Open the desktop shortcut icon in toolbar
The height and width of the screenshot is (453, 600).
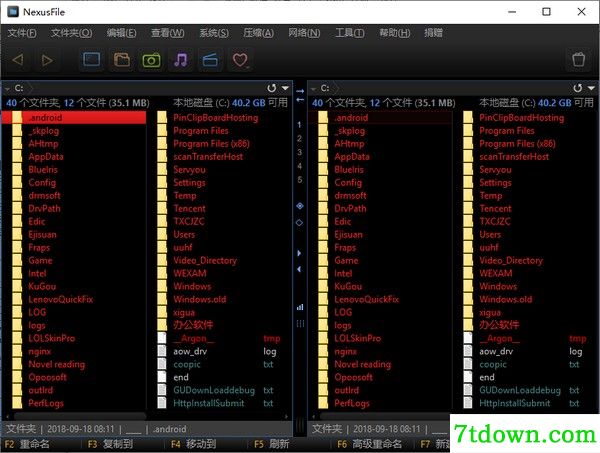(92, 60)
